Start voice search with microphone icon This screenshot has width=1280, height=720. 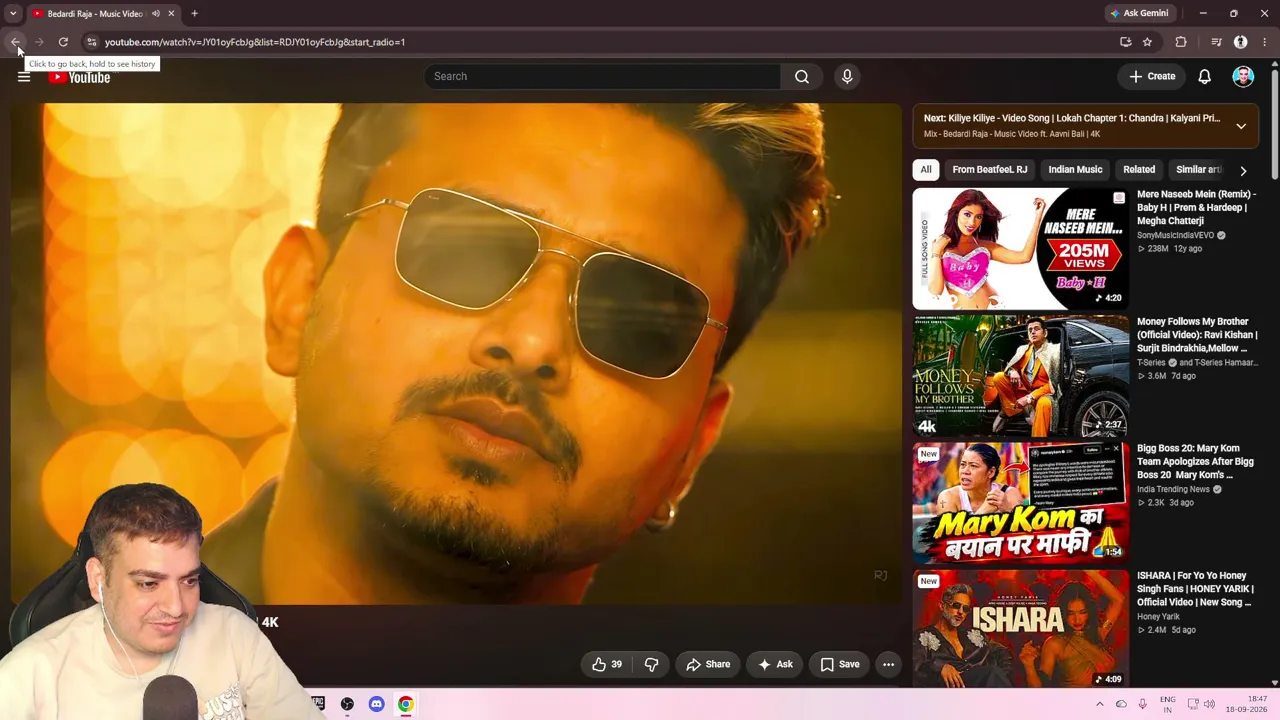(847, 76)
